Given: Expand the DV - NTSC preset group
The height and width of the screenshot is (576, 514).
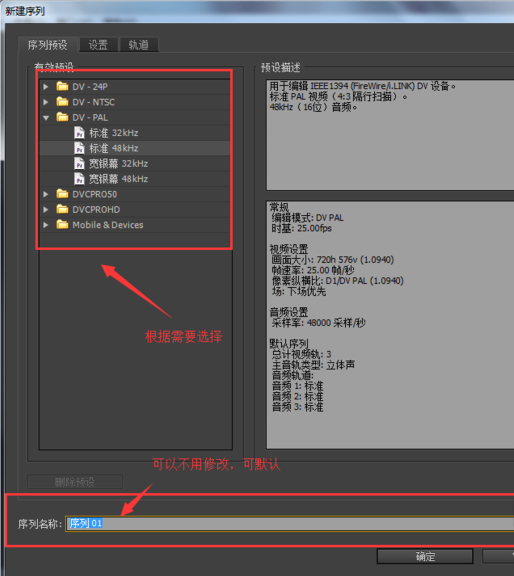Looking at the screenshot, I should (46, 102).
